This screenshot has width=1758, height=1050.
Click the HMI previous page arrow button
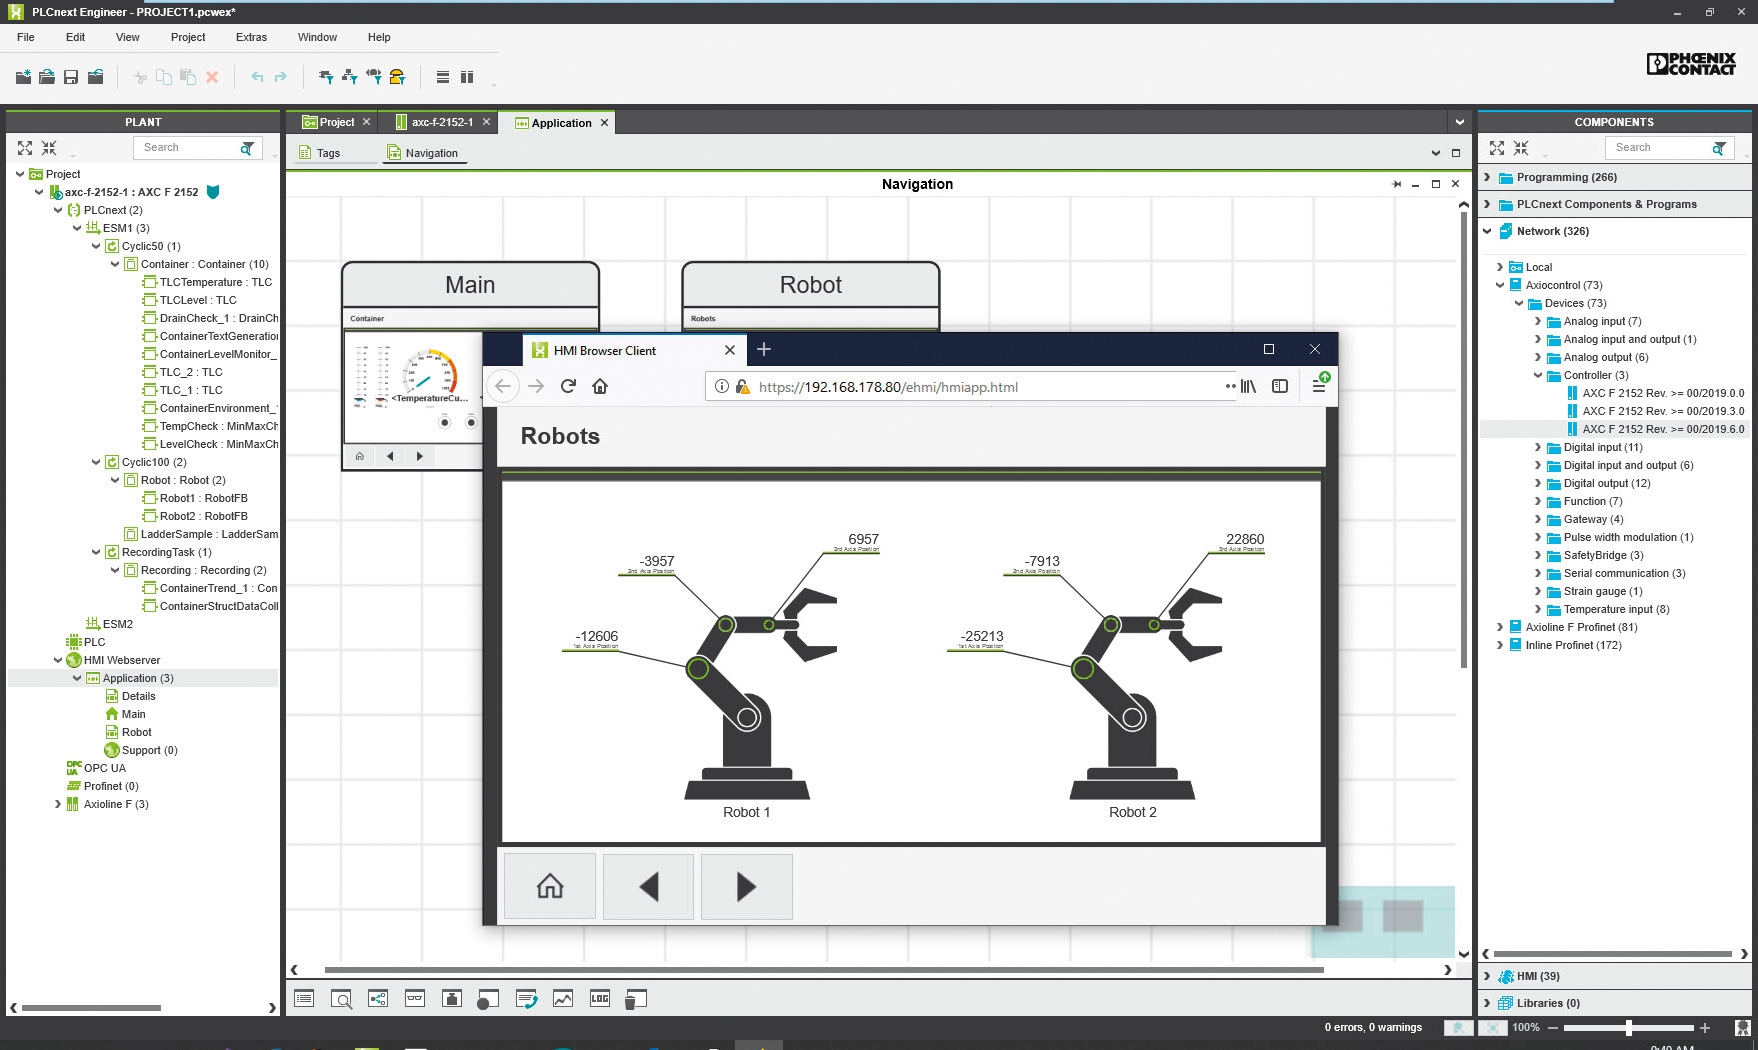point(648,886)
